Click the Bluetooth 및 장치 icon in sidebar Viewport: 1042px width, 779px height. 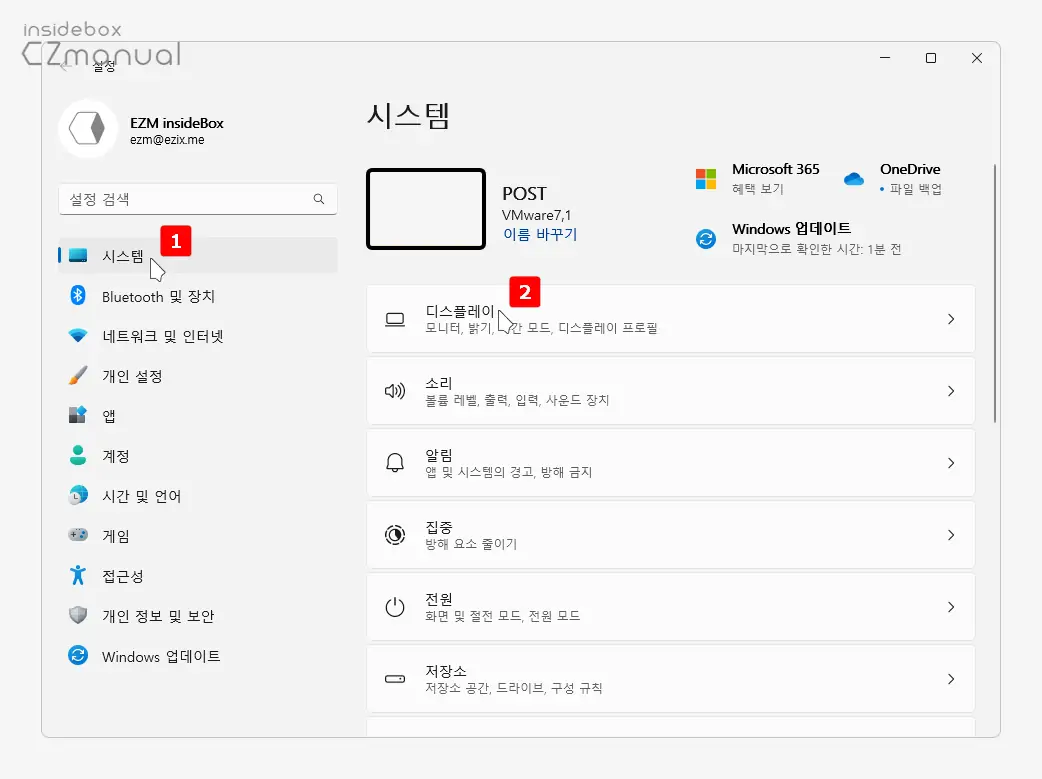[x=78, y=296]
